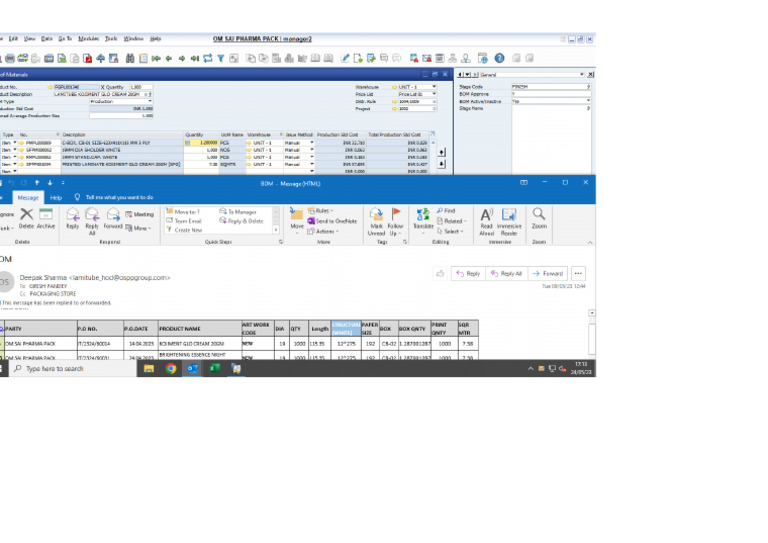Open the Tools menu in SAP
Image resolution: width=768 pixels, height=543 pixels.
[111, 39]
